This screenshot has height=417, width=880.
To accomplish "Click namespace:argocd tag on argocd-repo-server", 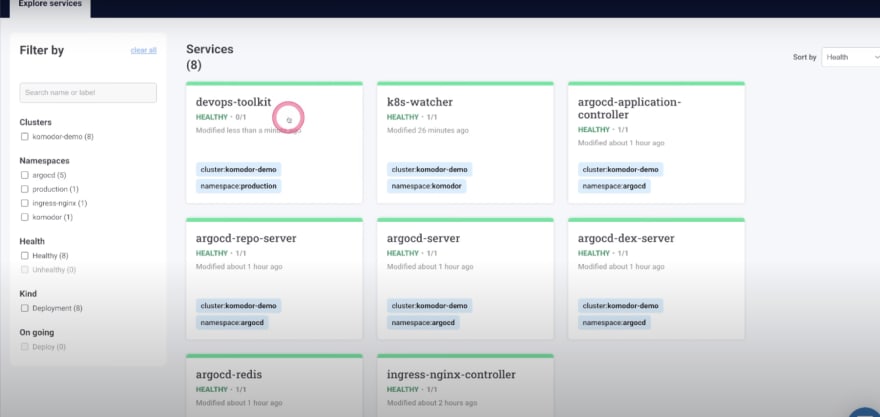I will pos(232,323).
